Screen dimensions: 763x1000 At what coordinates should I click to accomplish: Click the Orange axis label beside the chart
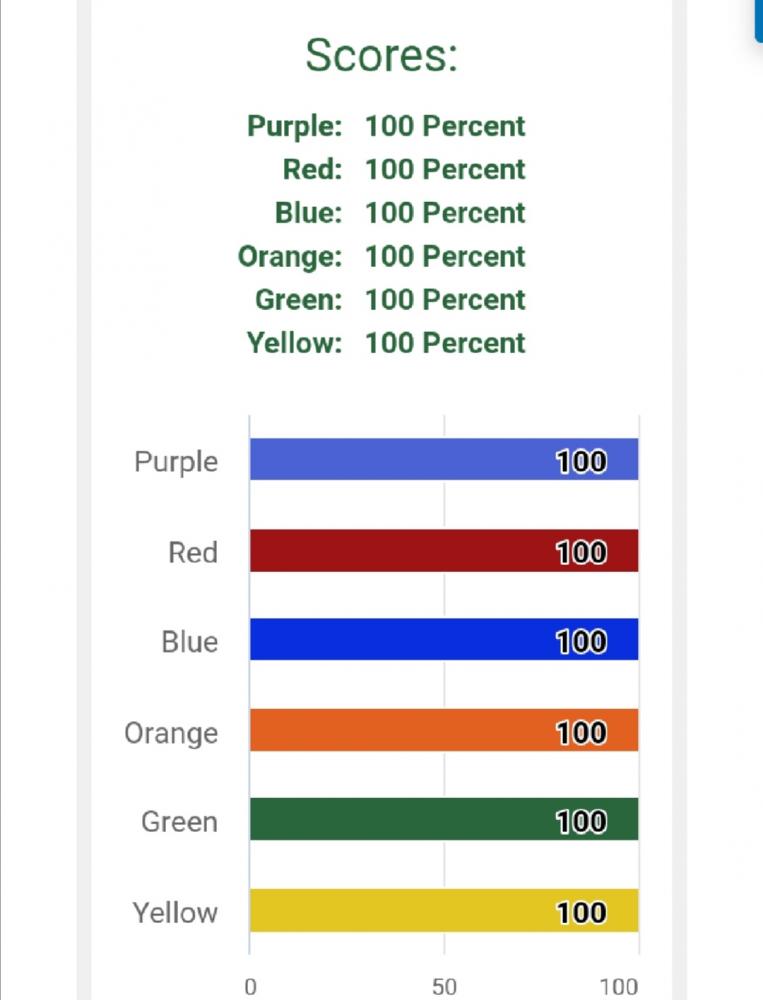click(x=171, y=733)
